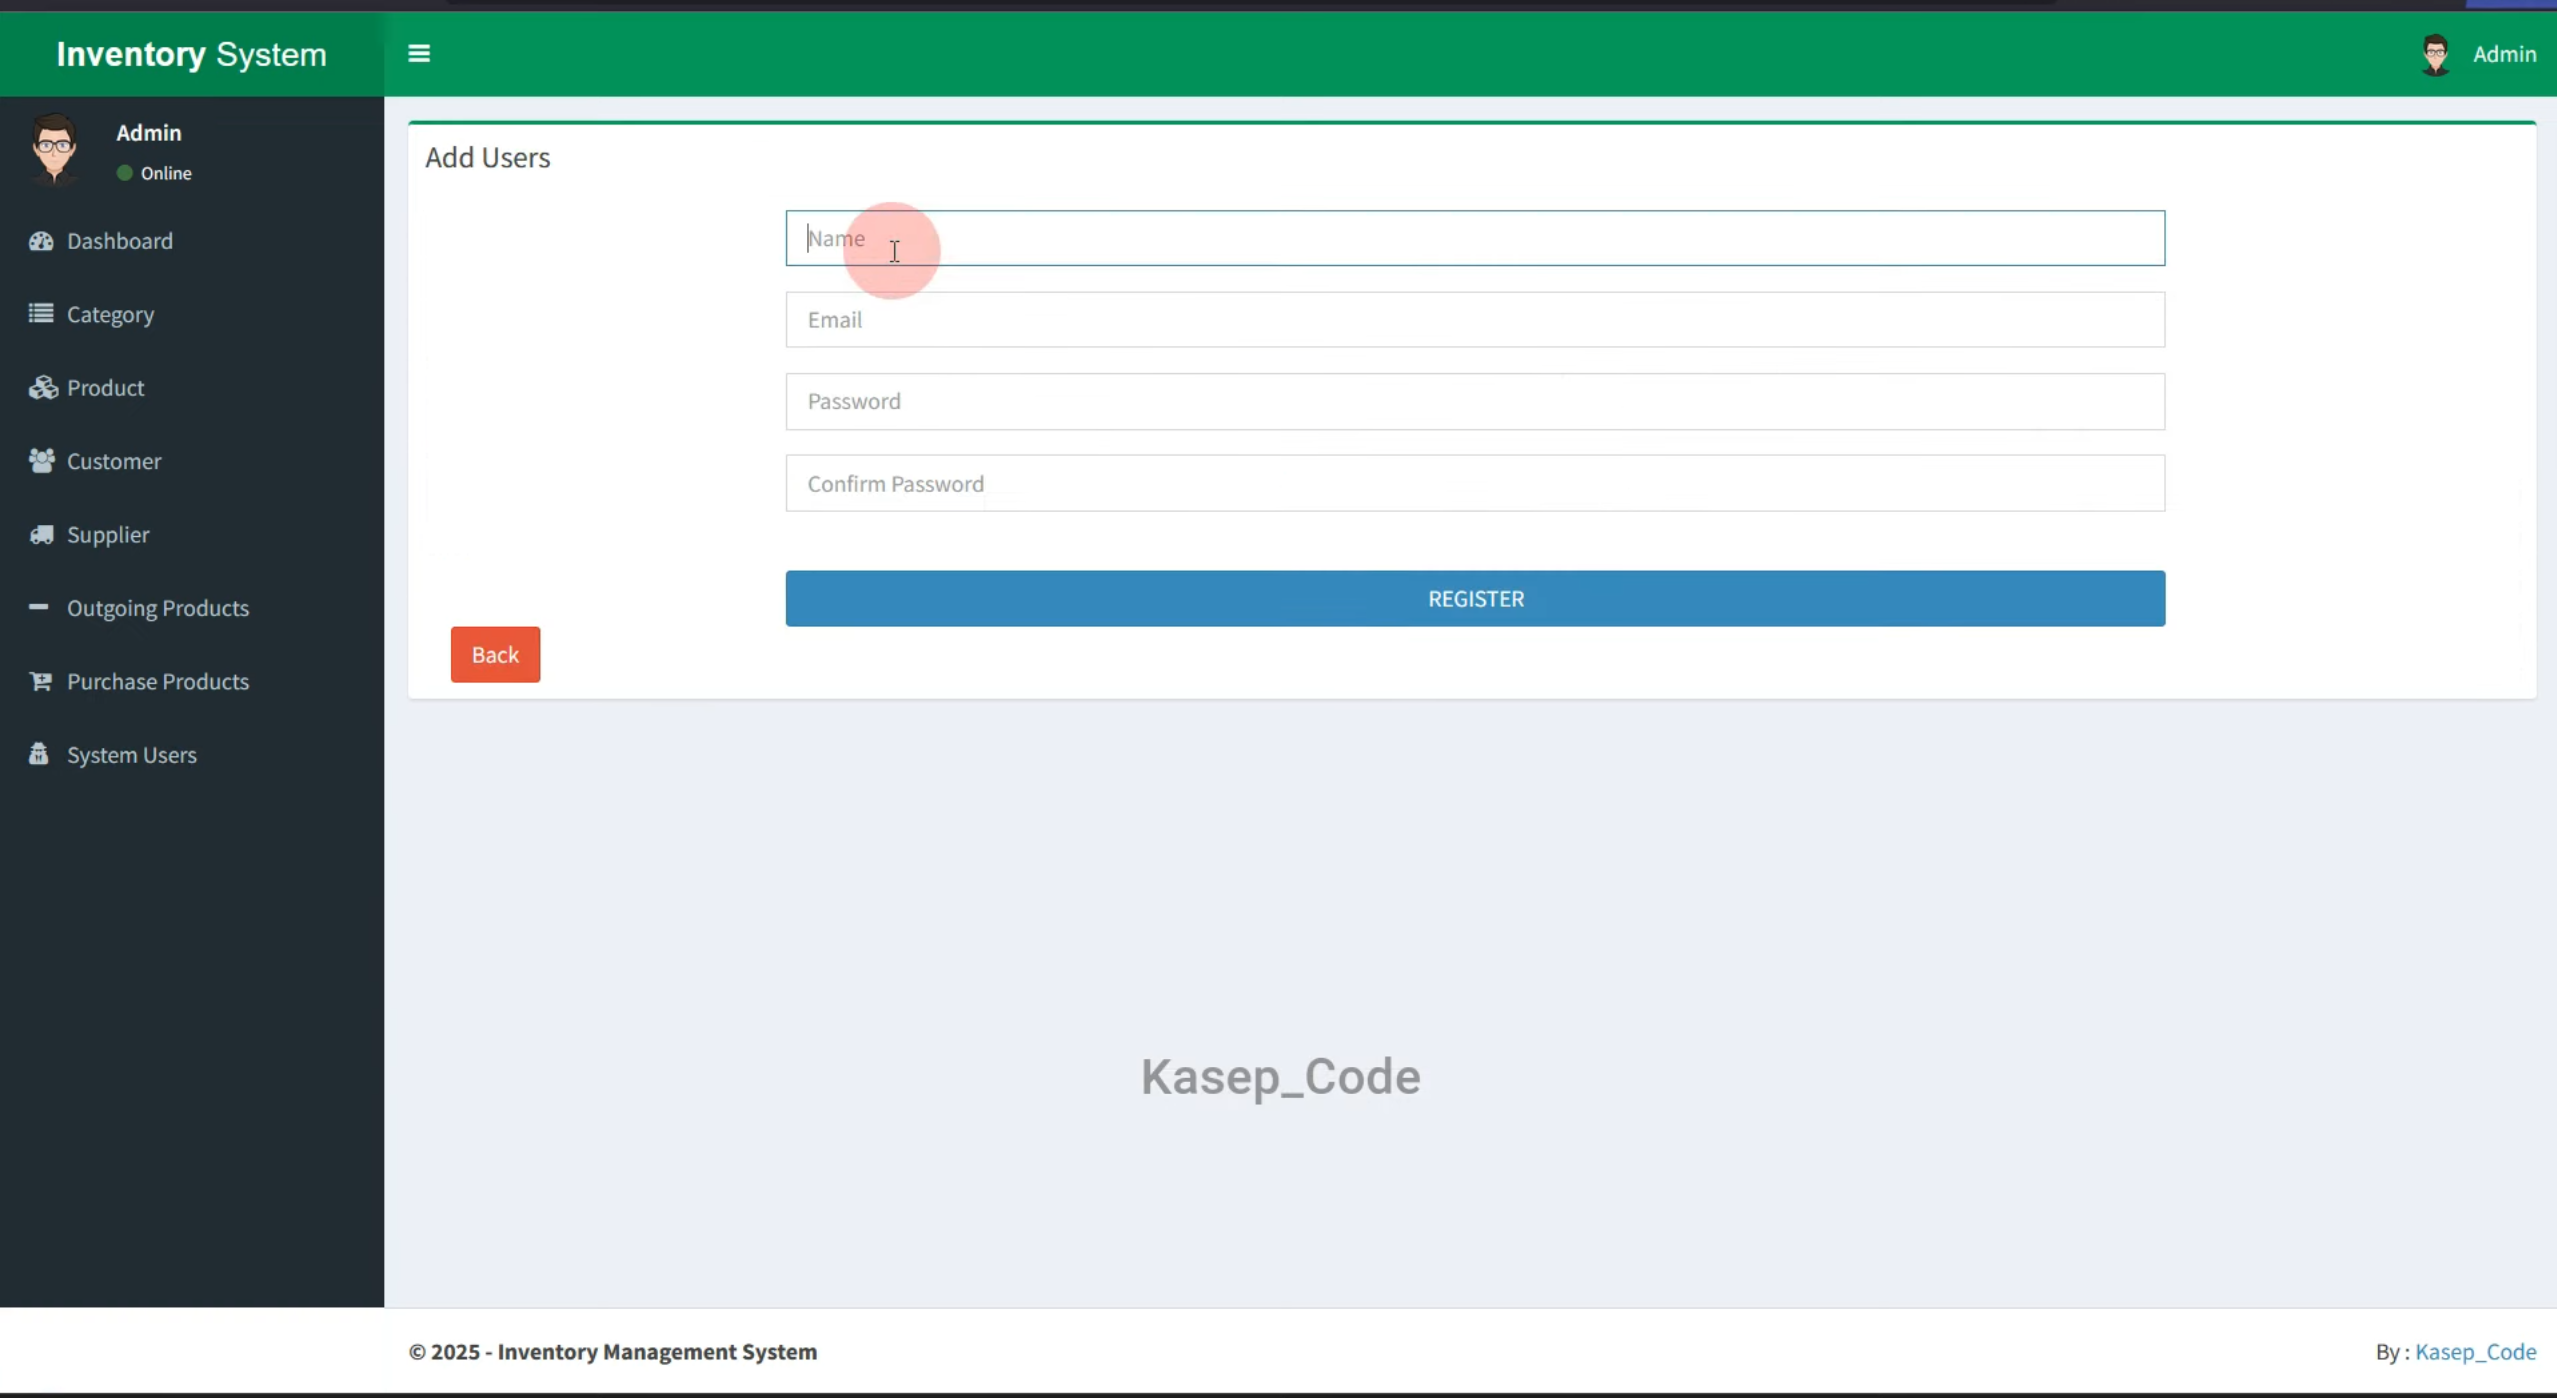Navigate to the Supplier section

[x=192, y=534]
